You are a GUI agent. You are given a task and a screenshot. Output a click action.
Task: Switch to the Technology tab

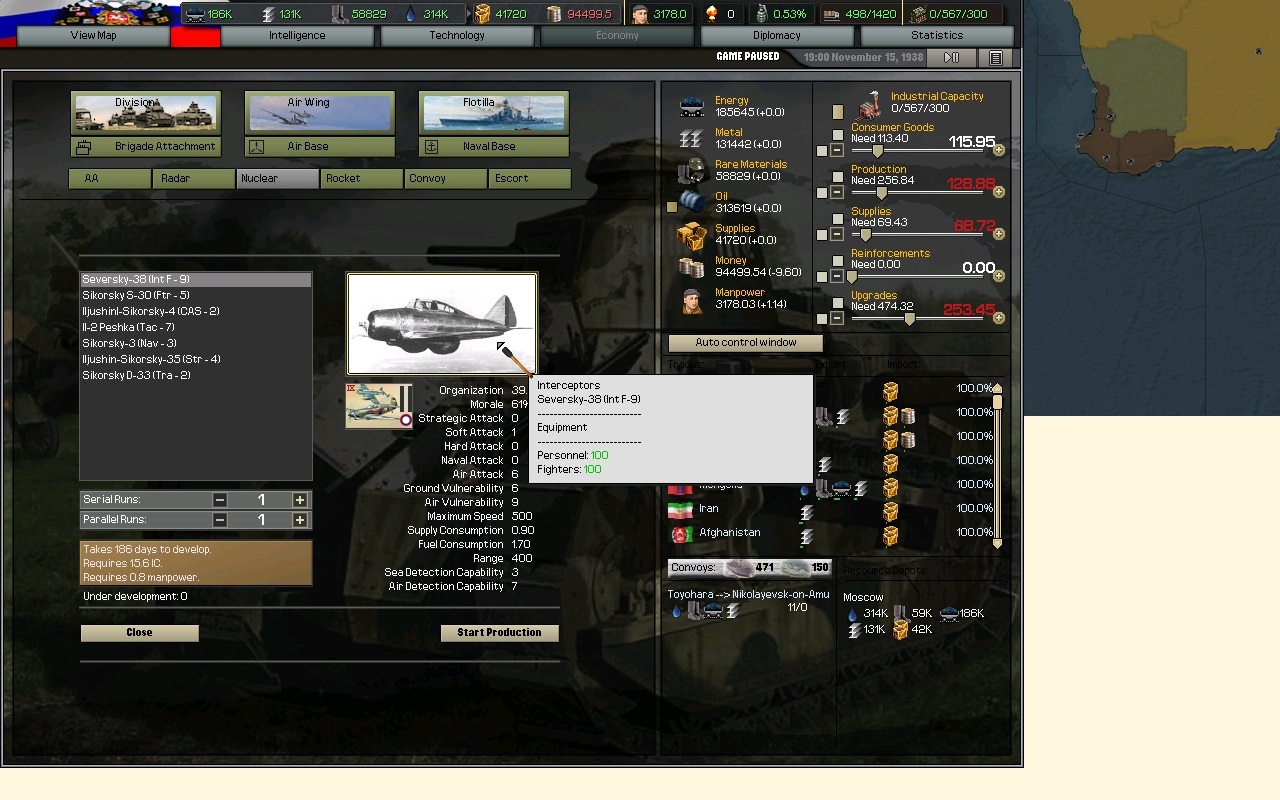457,36
